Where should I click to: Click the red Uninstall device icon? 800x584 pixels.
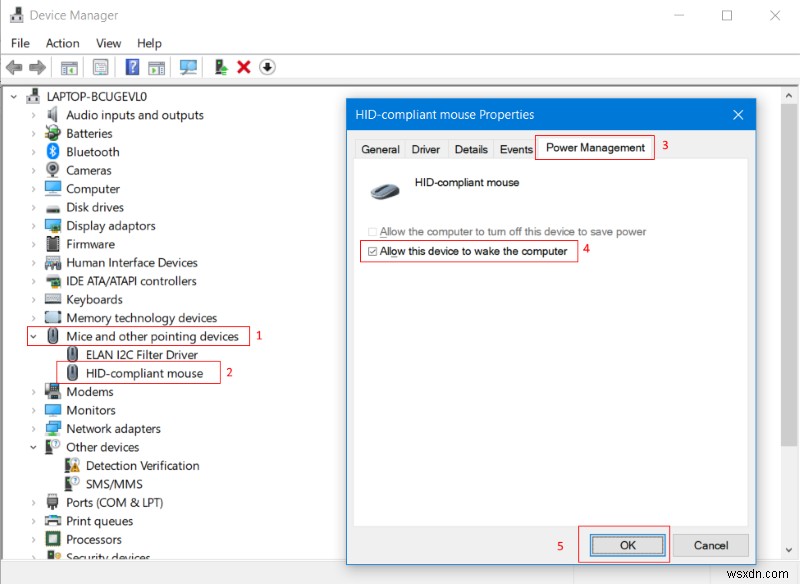coord(244,67)
